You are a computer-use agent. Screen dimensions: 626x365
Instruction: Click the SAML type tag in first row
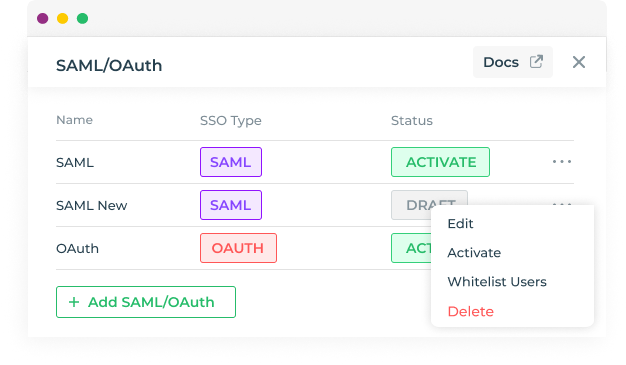click(231, 162)
